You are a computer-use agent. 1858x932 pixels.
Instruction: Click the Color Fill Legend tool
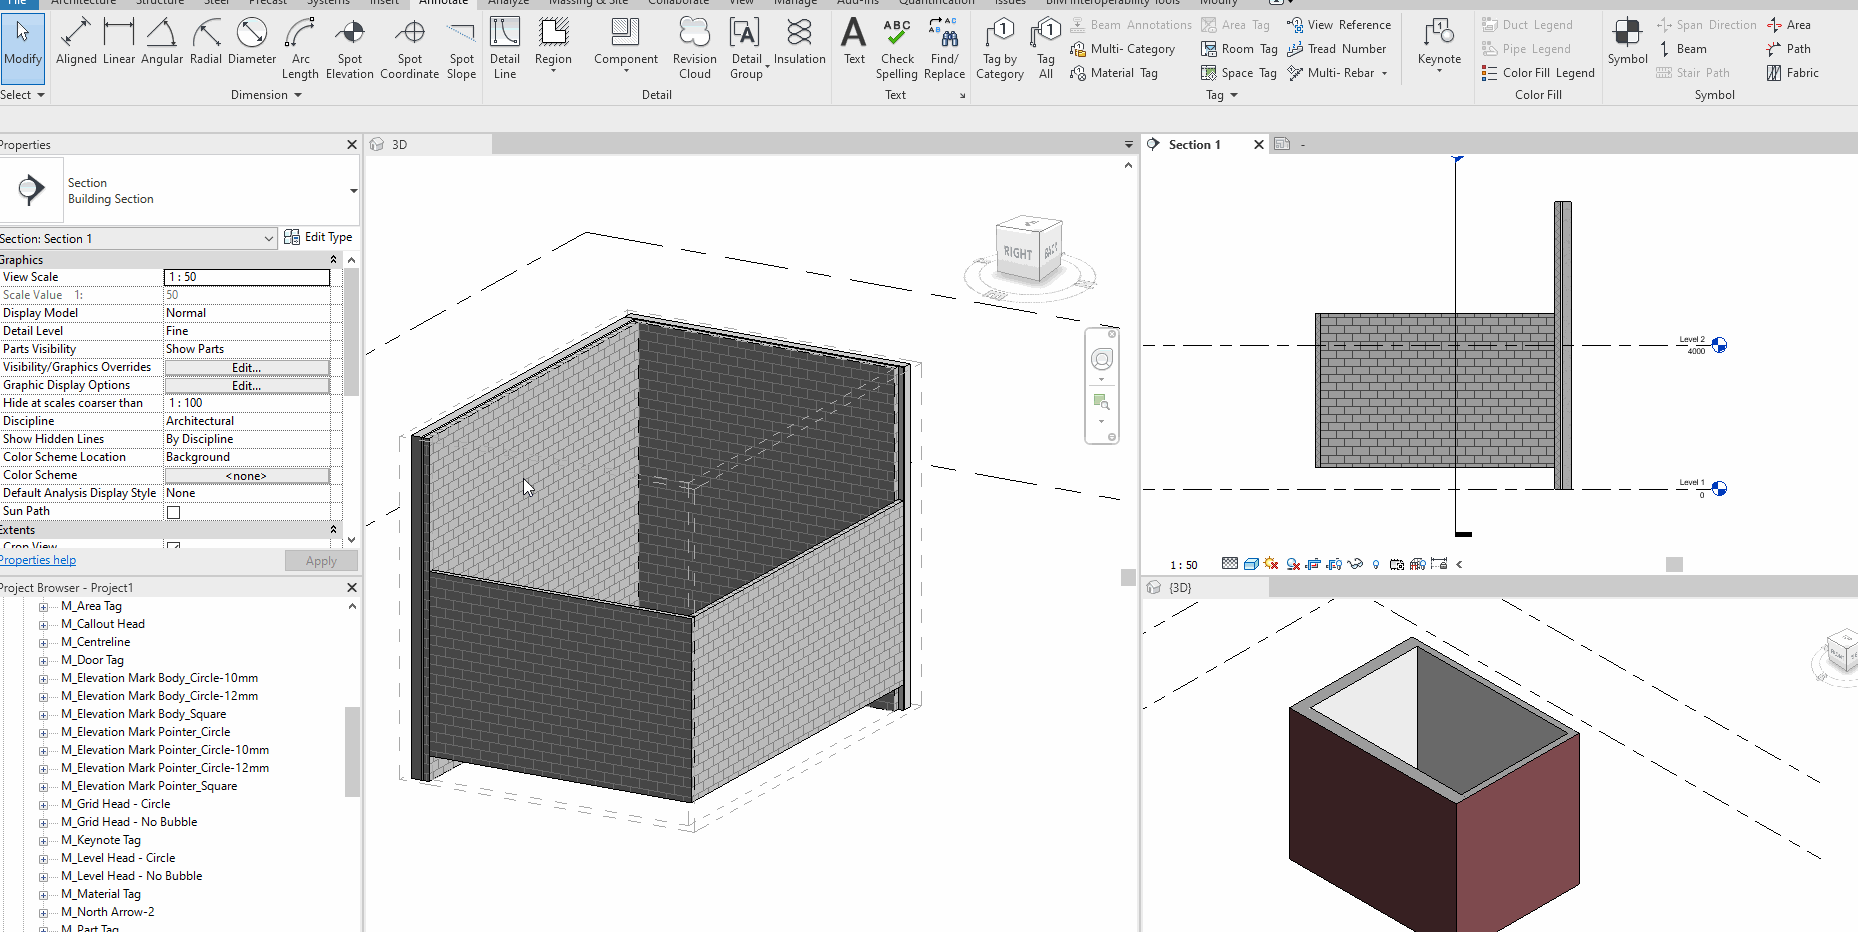point(1538,73)
